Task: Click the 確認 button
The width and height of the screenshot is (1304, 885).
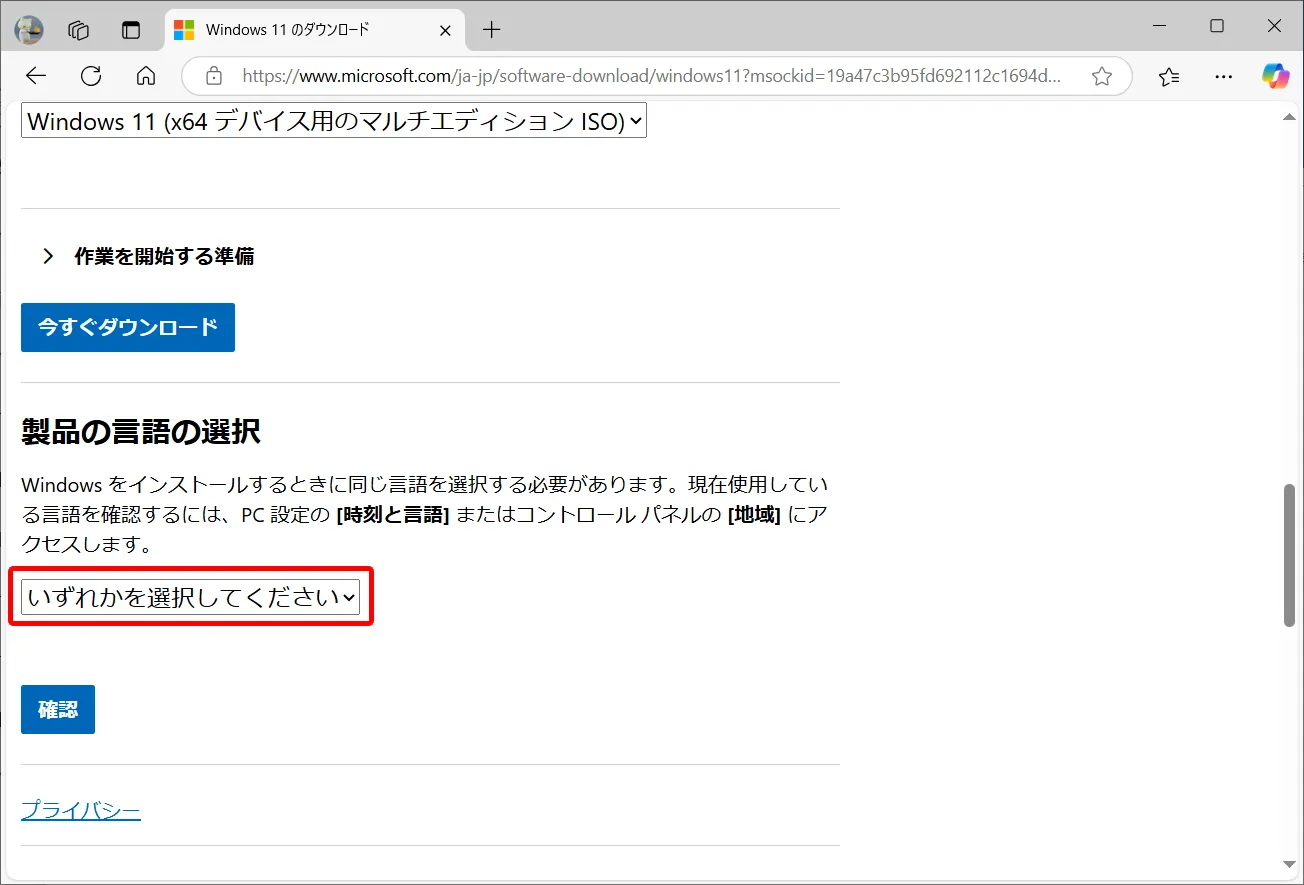Action: pos(58,709)
